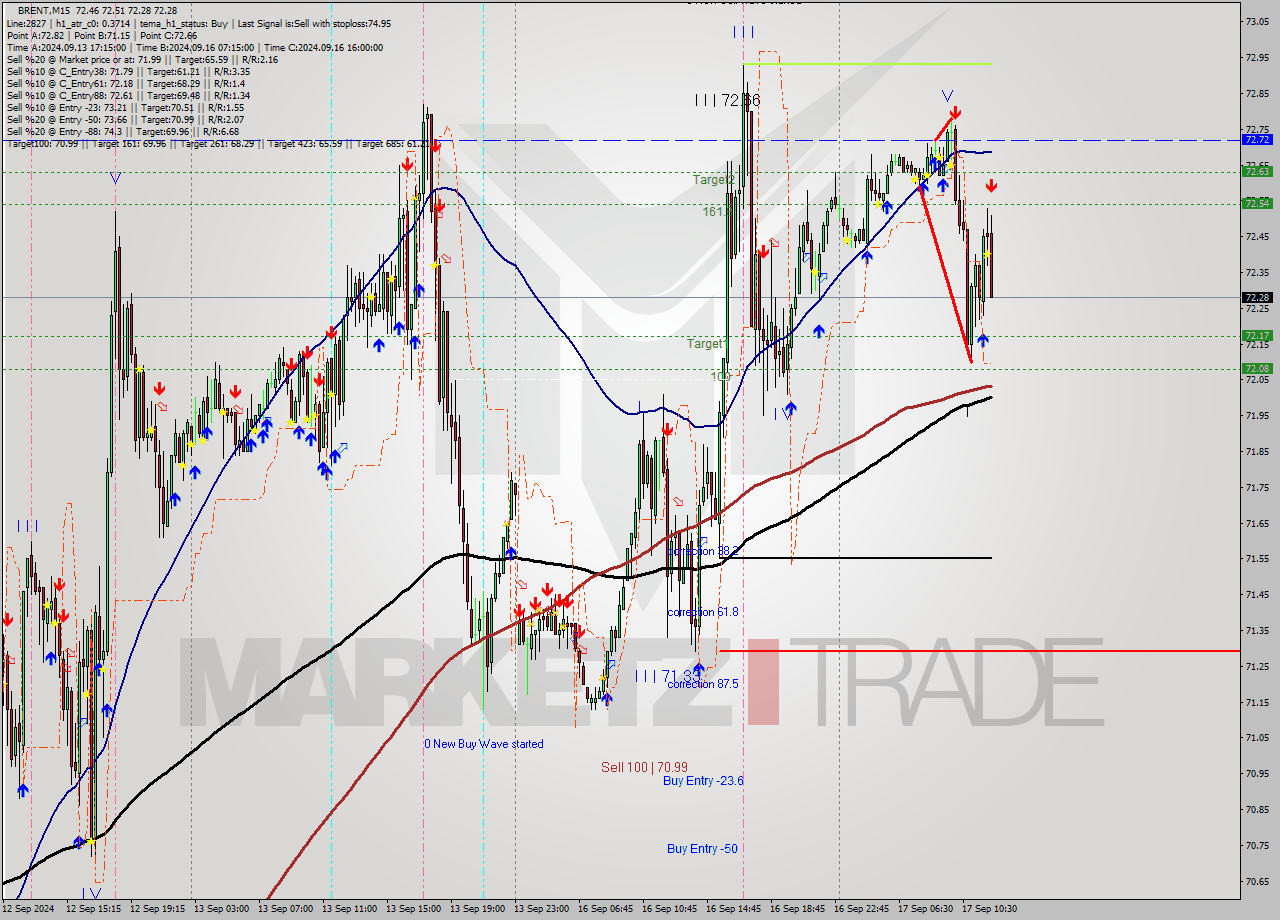
Task: Click the 71.55 price axis value
Action: (x=1257, y=558)
